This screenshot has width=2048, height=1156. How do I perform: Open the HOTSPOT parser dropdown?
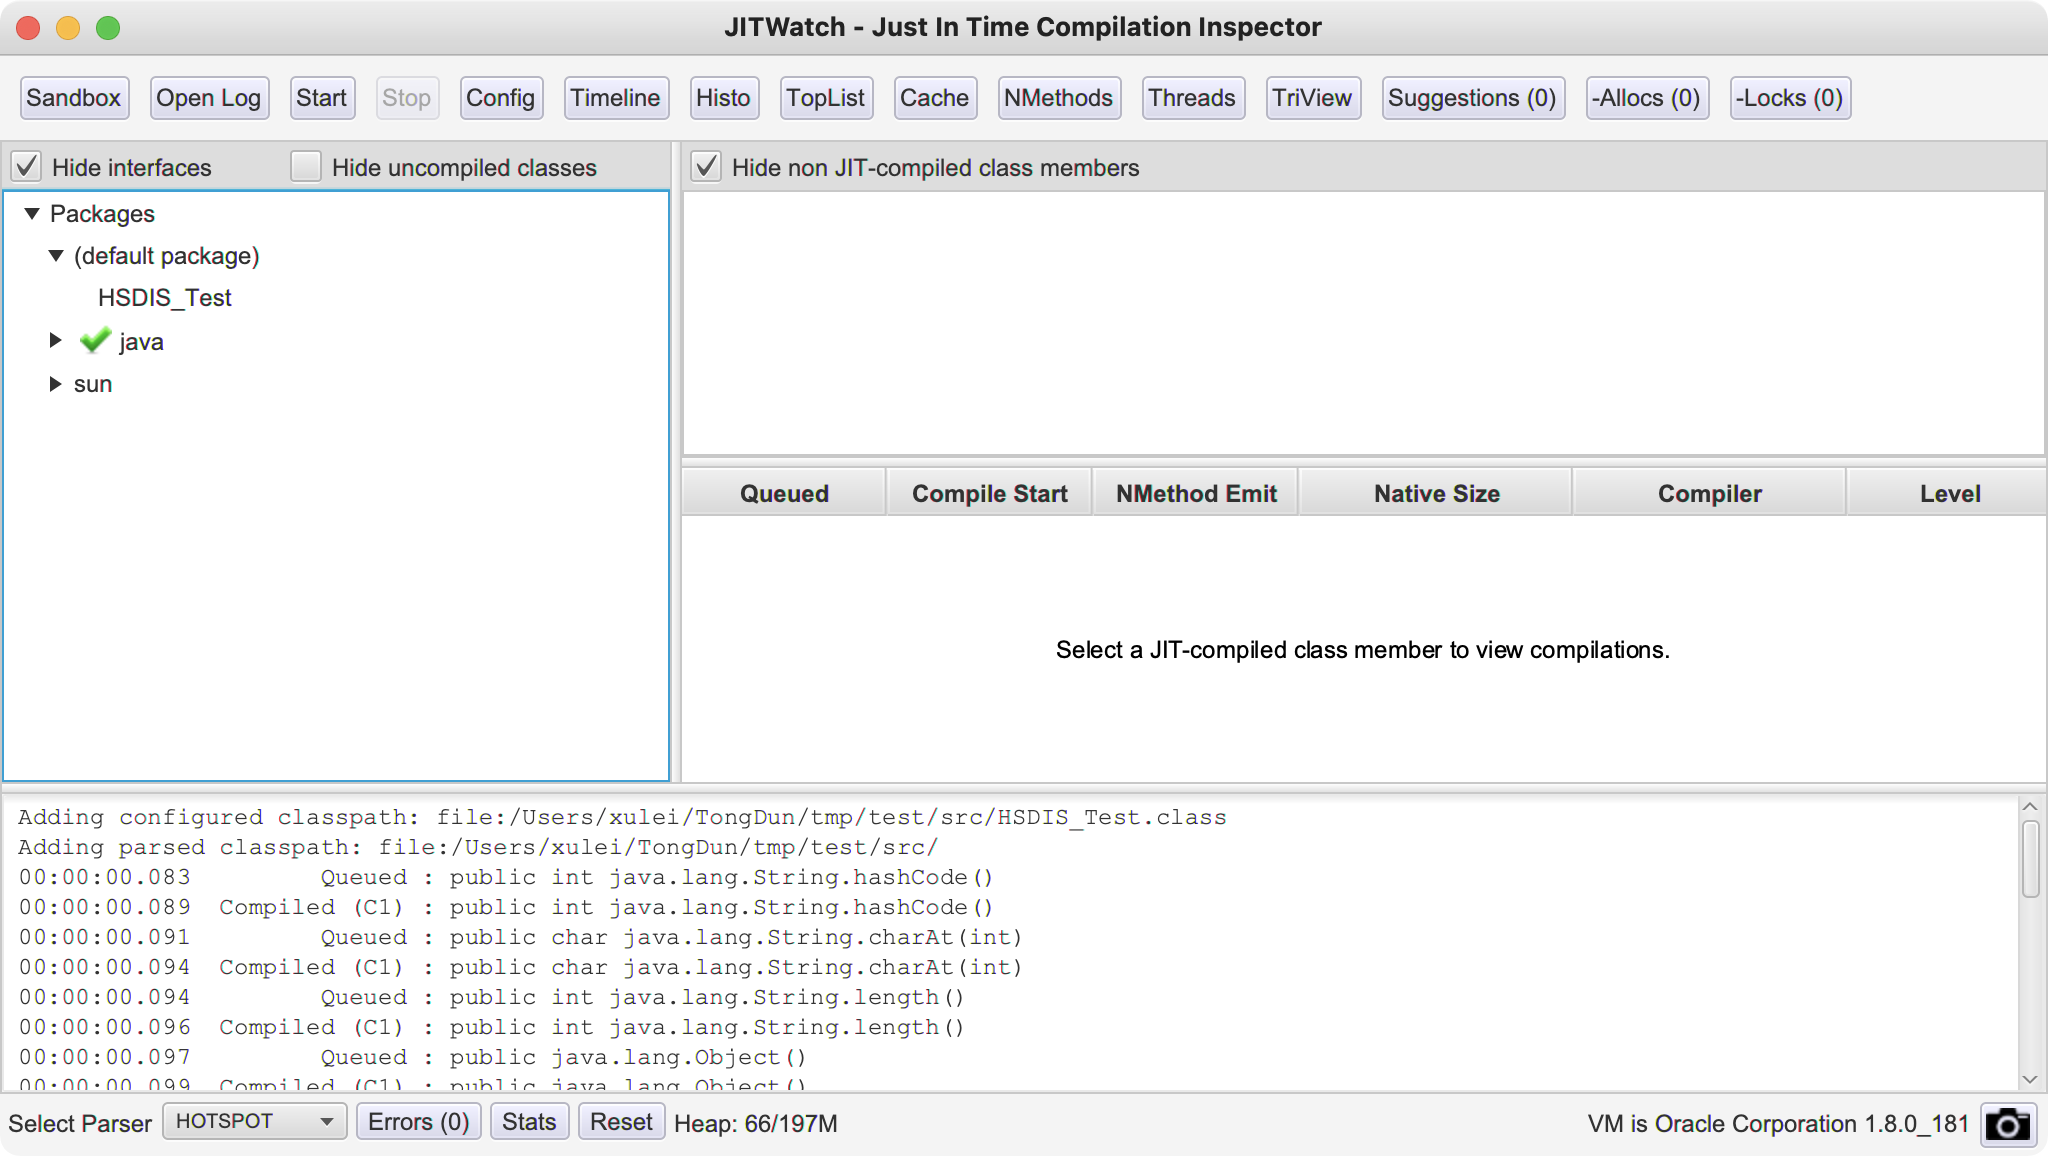tap(254, 1122)
